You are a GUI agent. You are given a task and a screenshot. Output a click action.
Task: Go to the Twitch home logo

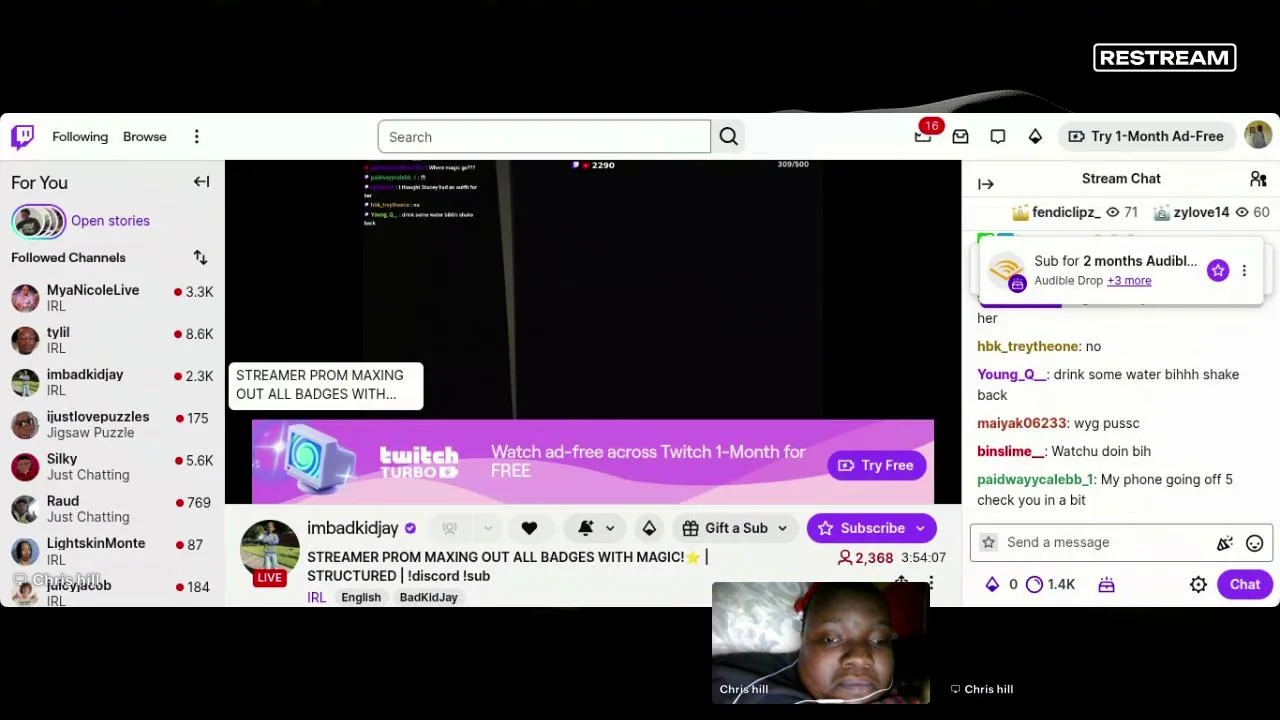click(22, 136)
